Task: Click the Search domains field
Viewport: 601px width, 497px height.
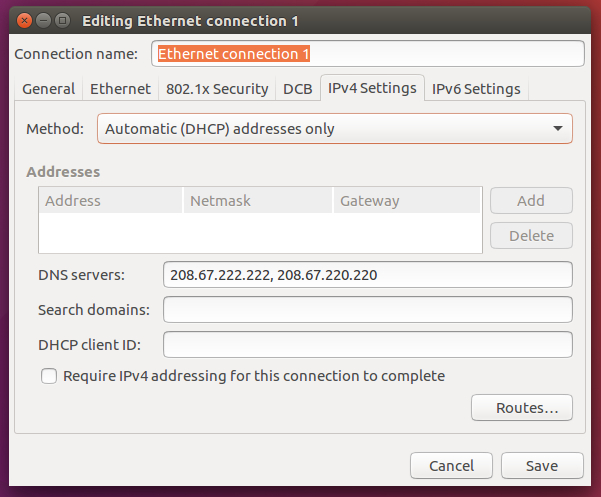Action: tap(367, 310)
